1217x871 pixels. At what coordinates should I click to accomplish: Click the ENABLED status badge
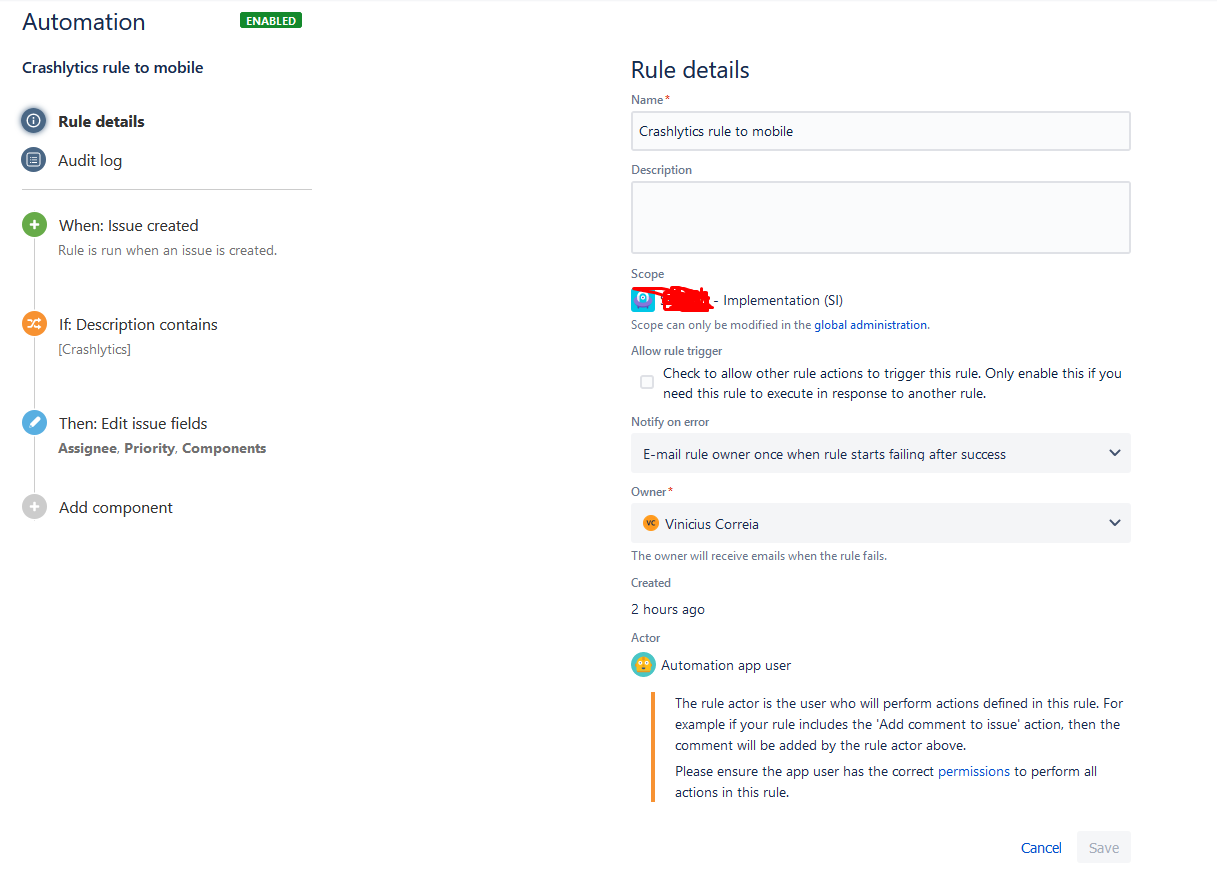pos(271,20)
